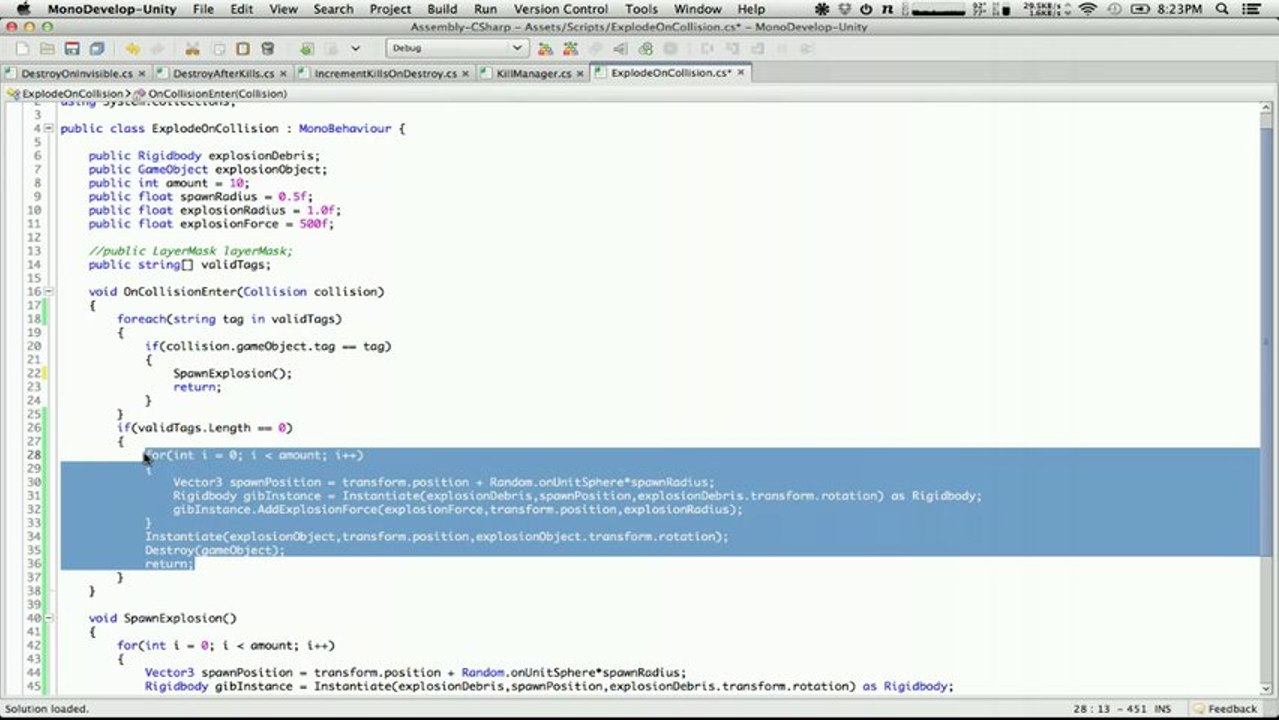Open the small arrow dropdown beside the Build icon
Viewport: 1279px width, 720px height.
tap(356, 48)
